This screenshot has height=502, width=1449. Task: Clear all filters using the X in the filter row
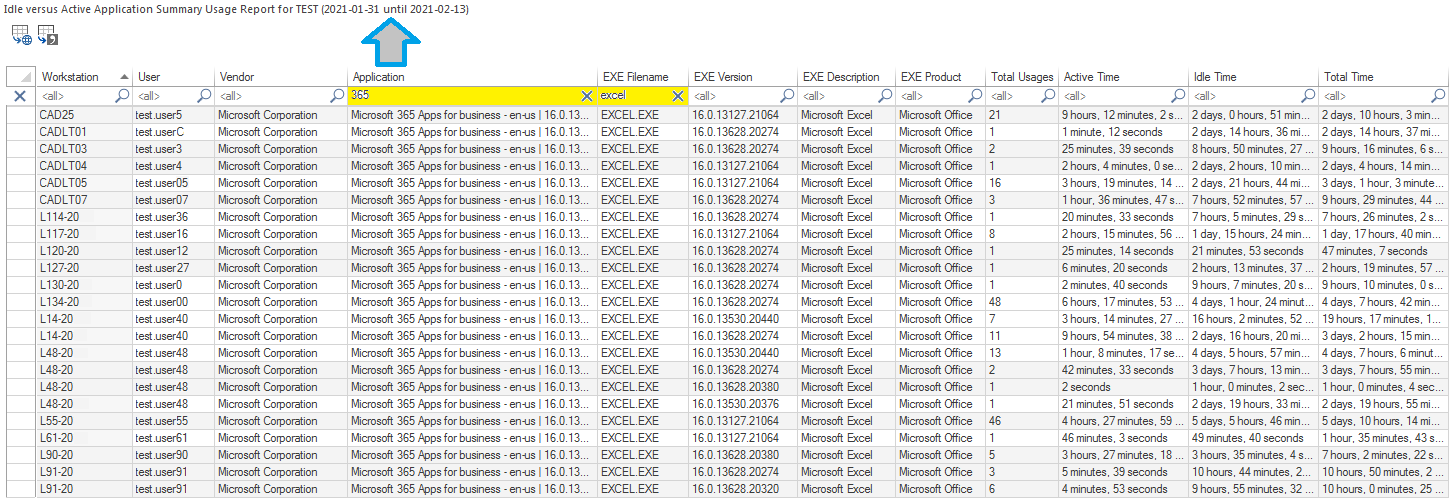tap(19, 96)
